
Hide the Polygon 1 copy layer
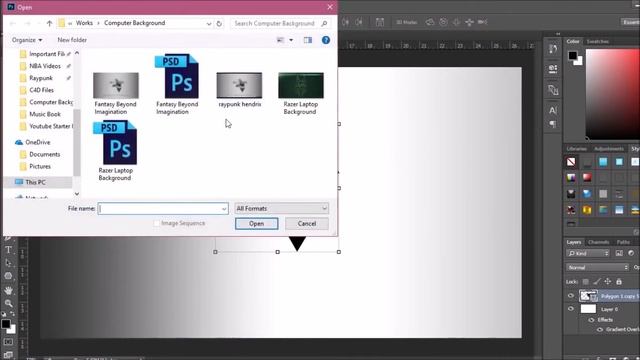(x=571, y=296)
